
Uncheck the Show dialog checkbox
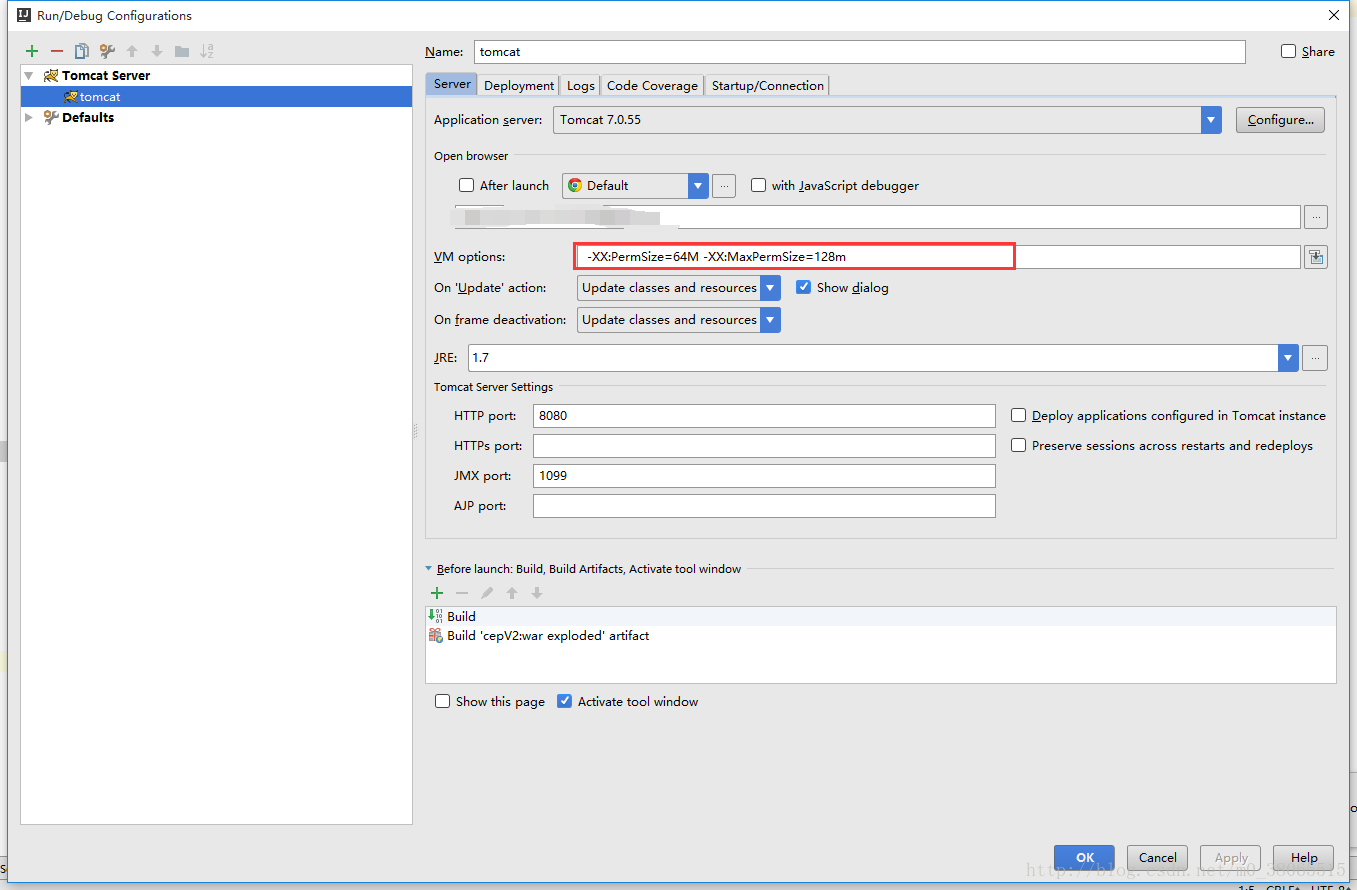click(803, 287)
